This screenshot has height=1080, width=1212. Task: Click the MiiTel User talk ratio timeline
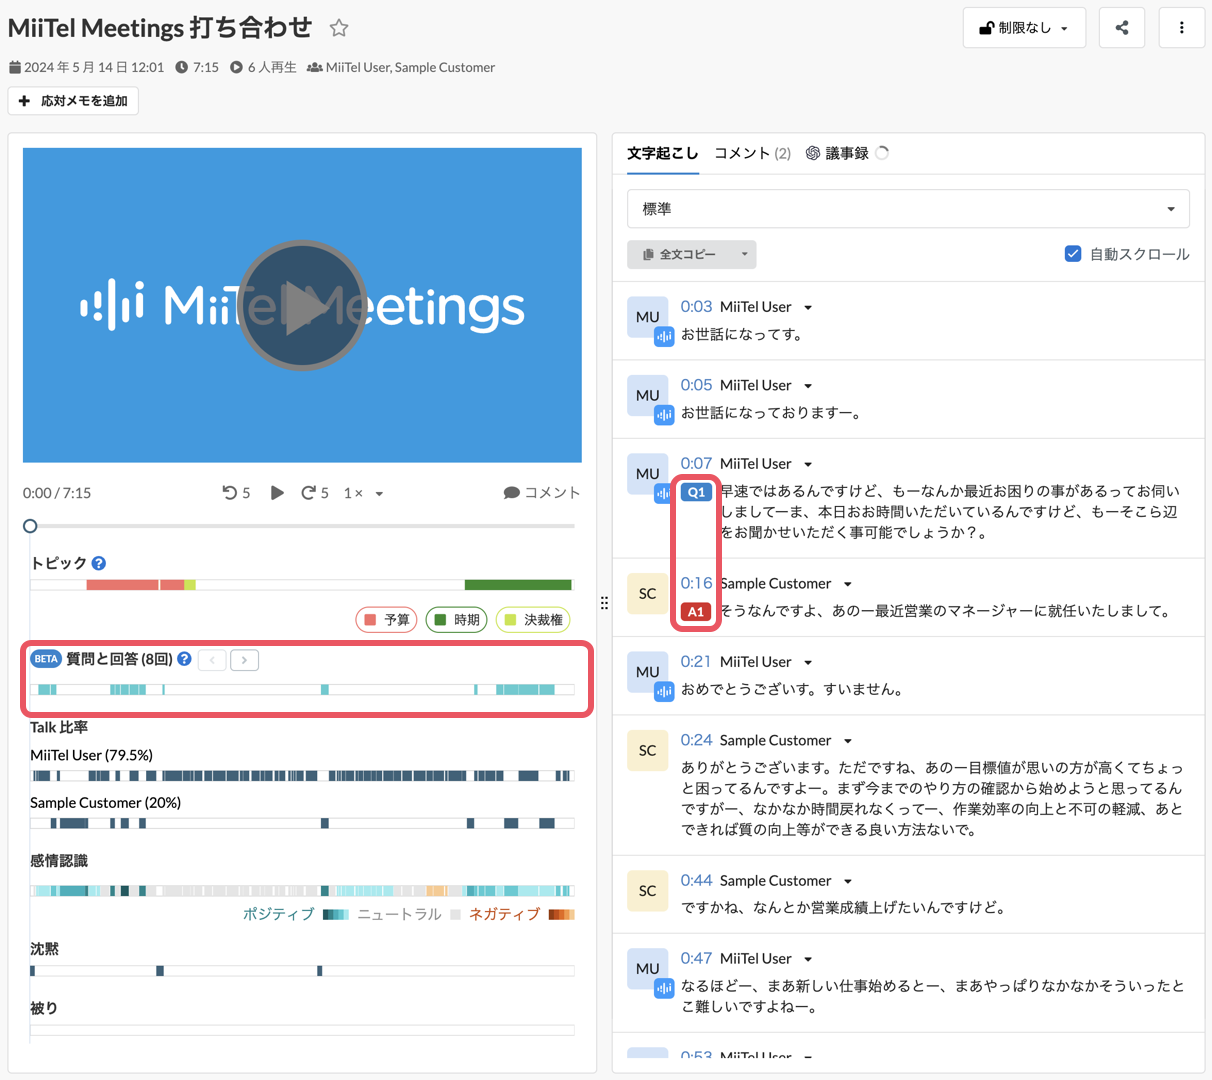[x=302, y=776]
